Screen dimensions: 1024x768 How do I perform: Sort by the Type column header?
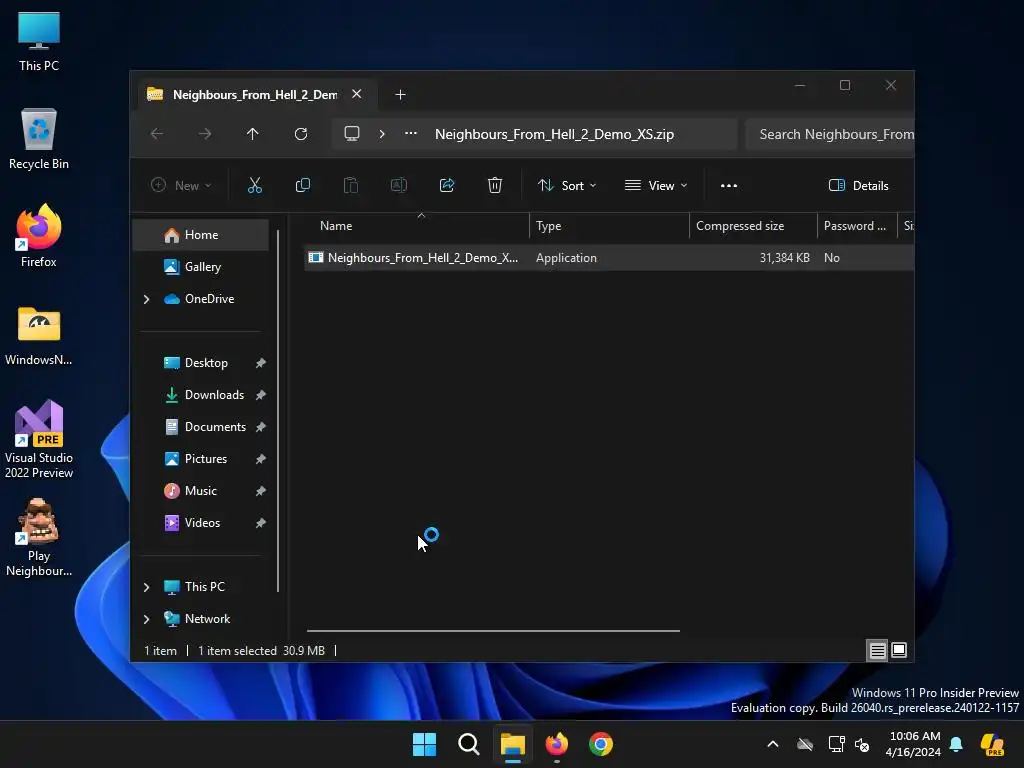(x=609, y=226)
